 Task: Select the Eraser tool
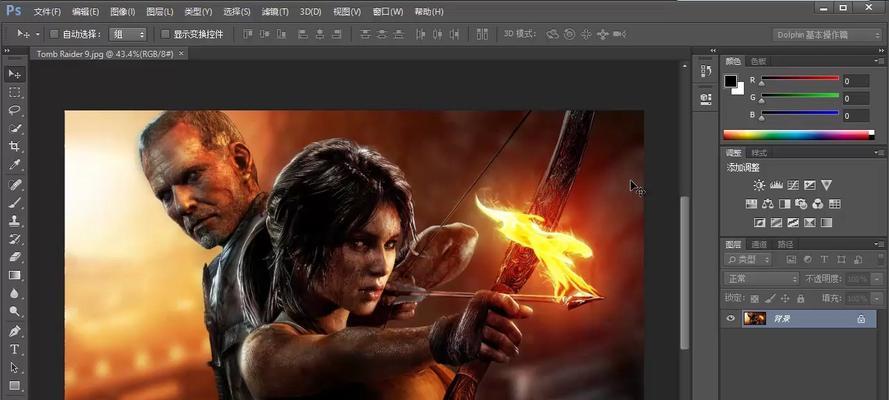(x=15, y=257)
